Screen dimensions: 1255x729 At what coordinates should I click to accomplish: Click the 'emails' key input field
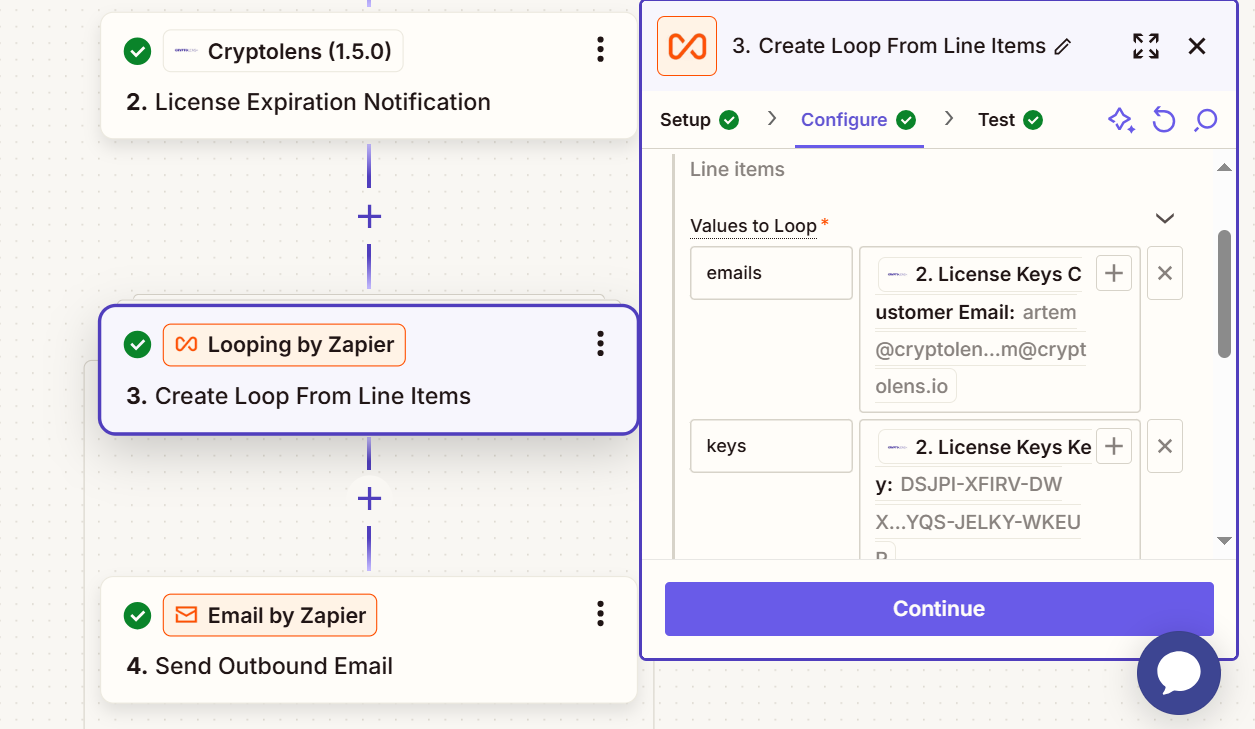coord(771,273)
